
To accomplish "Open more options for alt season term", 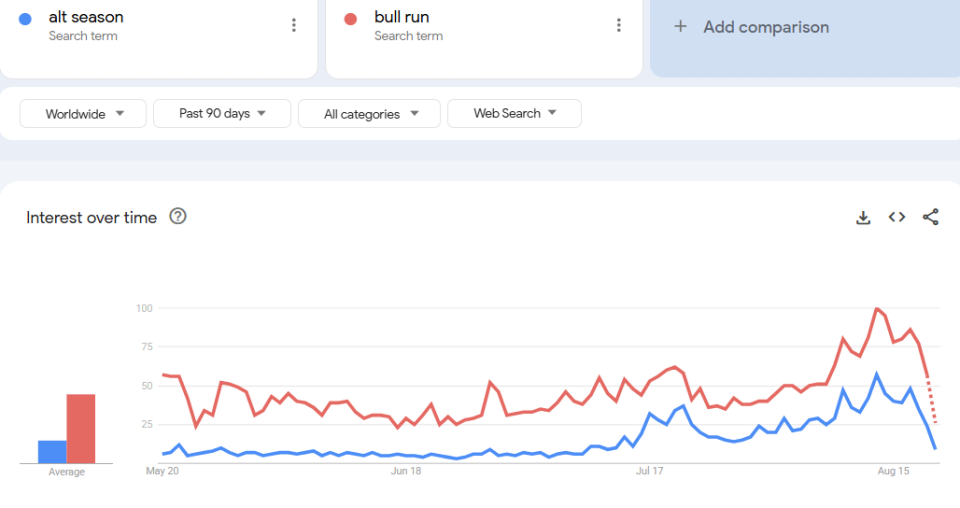I will point(293,25).
